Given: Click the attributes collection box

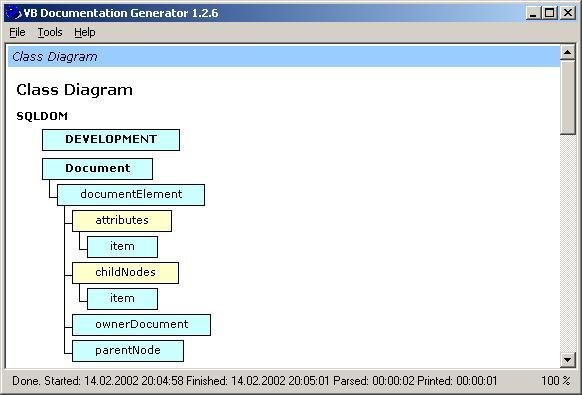Looking at the screenshot, I should point(122,221).
